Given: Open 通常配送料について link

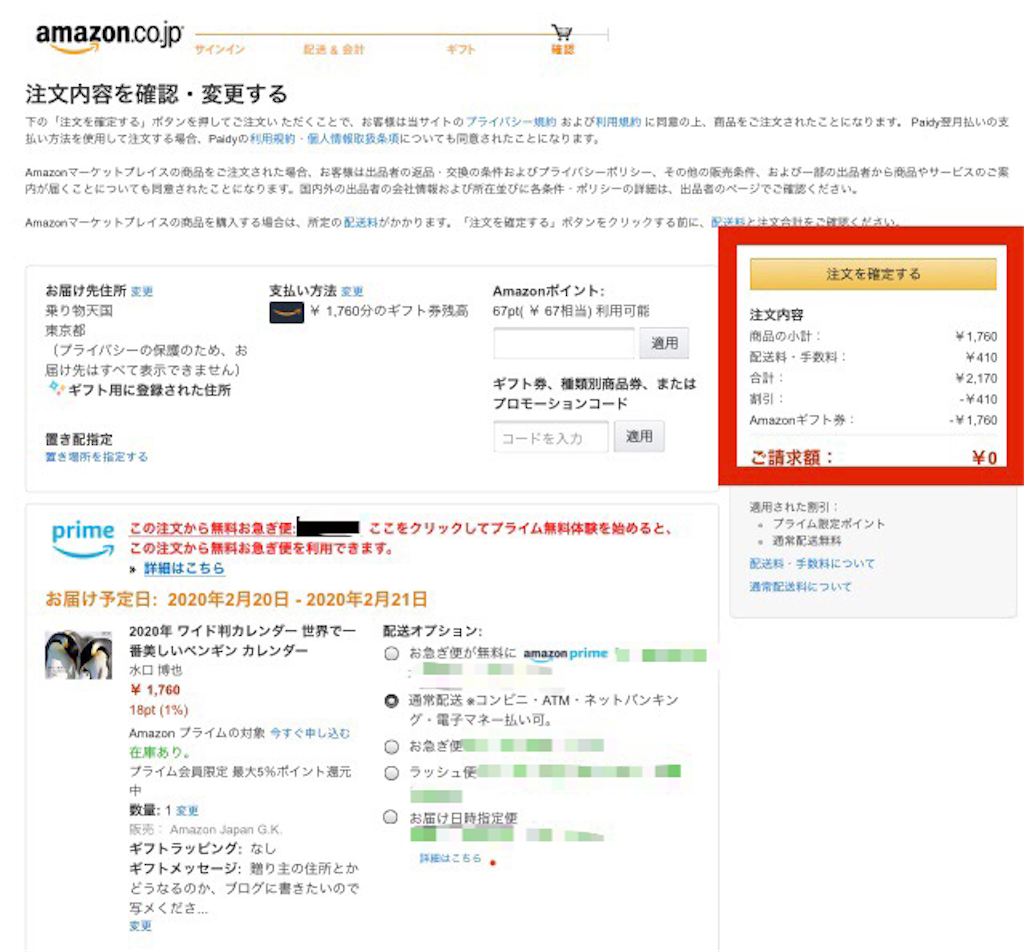Looking at the screenshot, I should [x=800, y=586].
